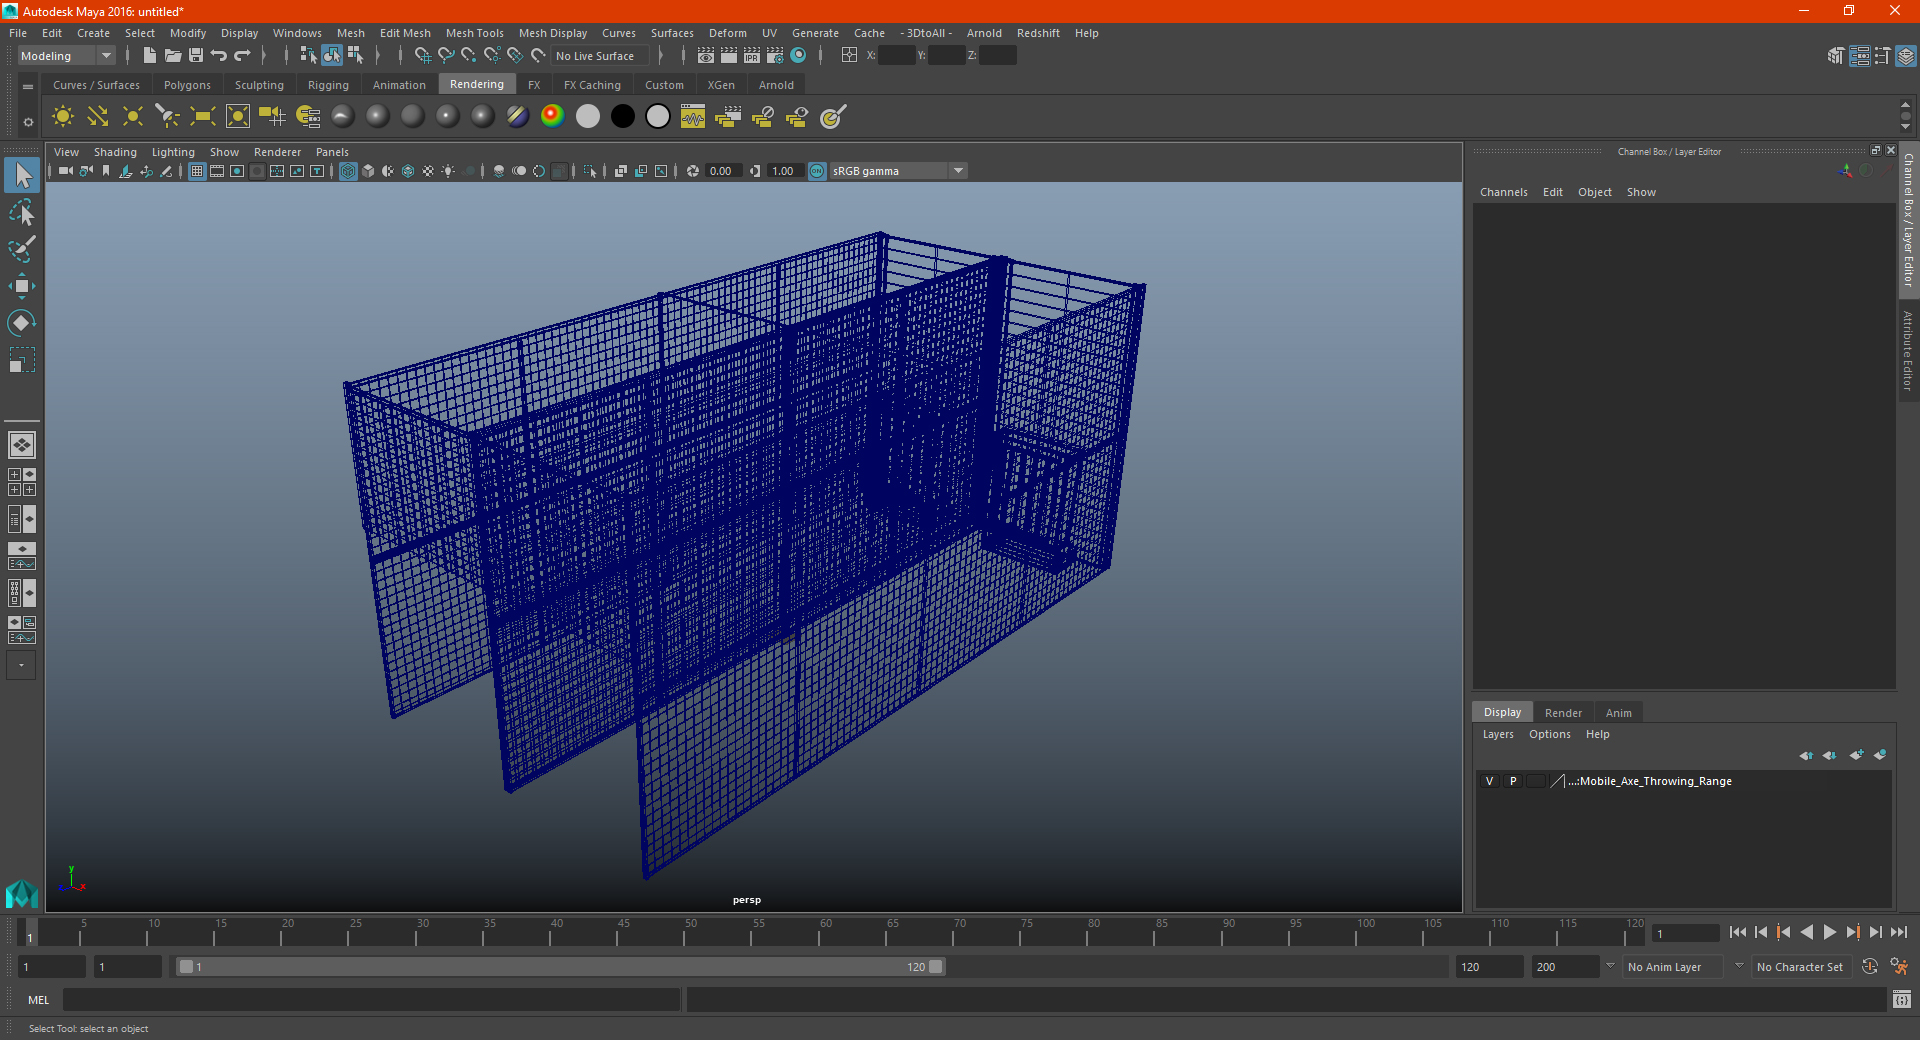This screenshot has height=1040, width=1920.
Task: Open the Modeling menu set dropdown
Action: click(x=66, y=56)
